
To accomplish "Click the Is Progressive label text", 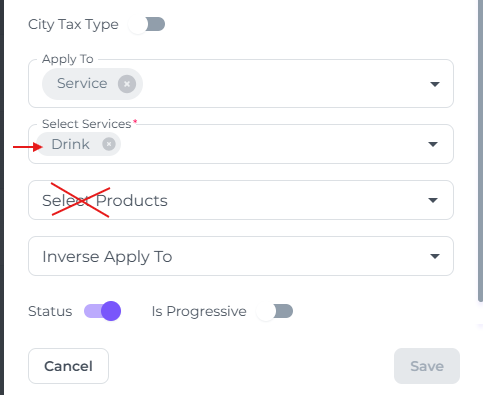I will point(199,311).
